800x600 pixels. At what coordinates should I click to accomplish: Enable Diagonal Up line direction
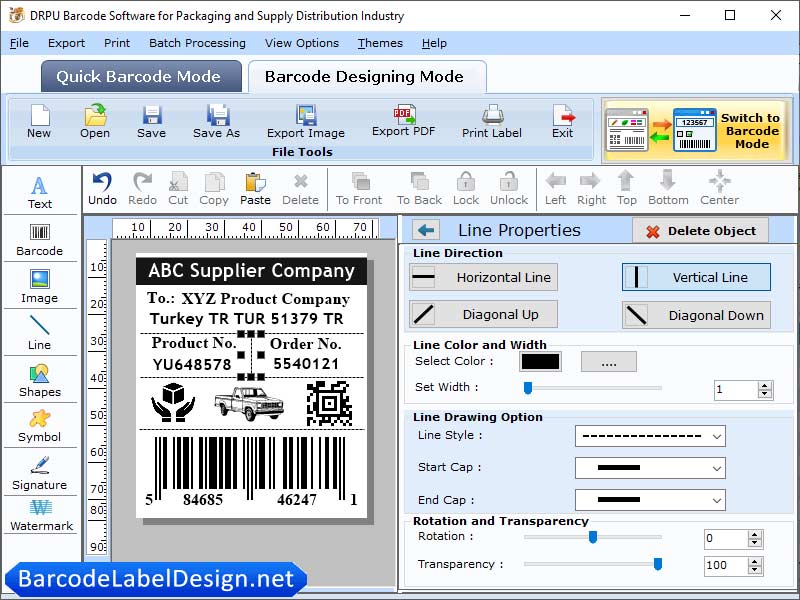pyautogui.click(x=482, y=314)
